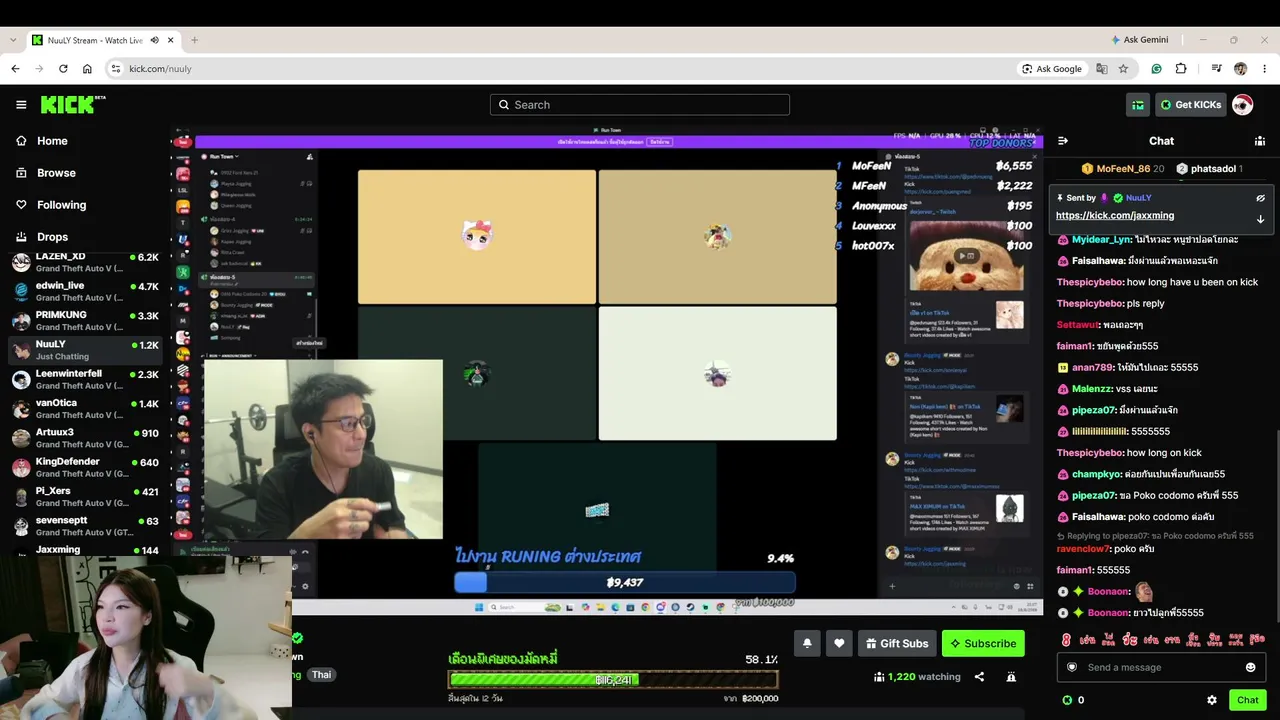
Task: Expand the tab search dropdown
Action: point(12,40)
